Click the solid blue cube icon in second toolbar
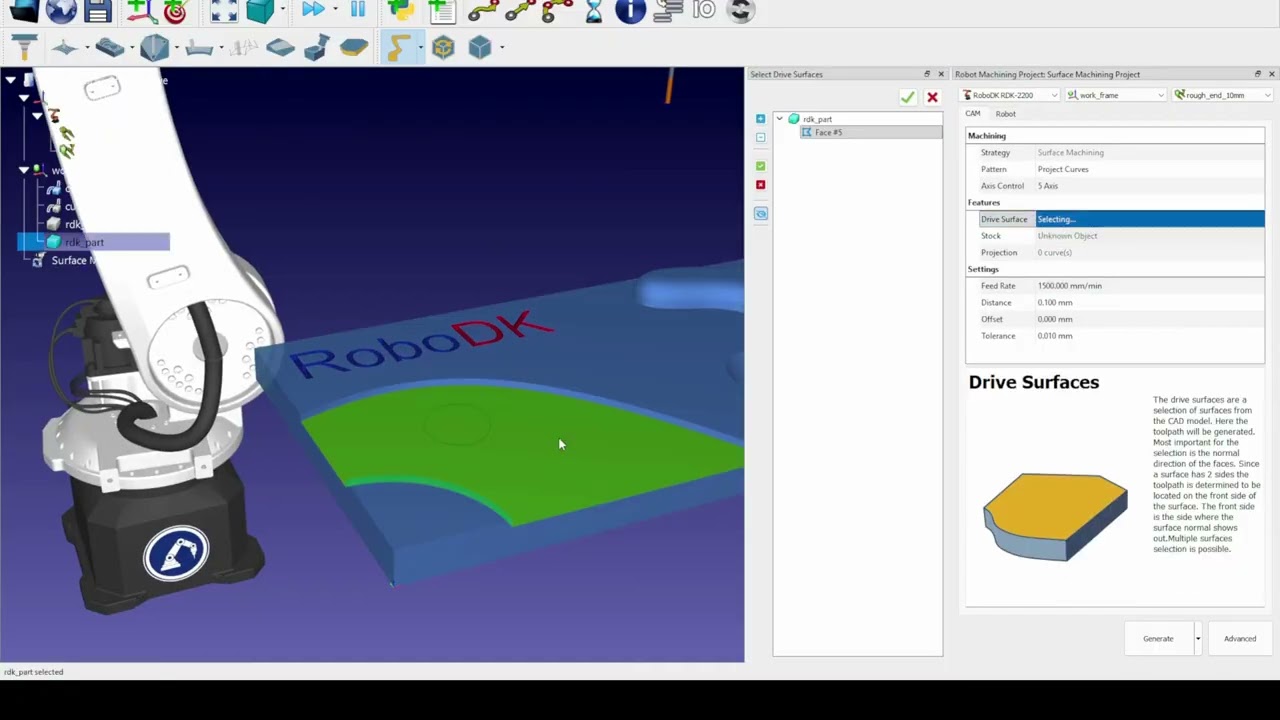The width and height of the screenshot is (1280, 720). click(480, 47)
